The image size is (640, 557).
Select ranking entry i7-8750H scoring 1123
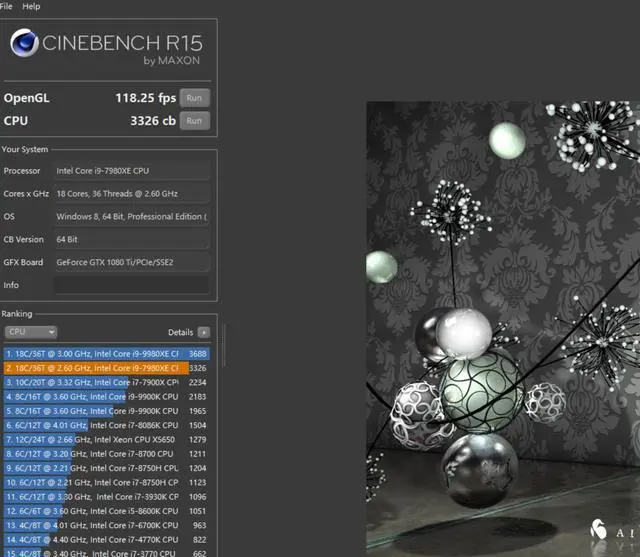107,482
